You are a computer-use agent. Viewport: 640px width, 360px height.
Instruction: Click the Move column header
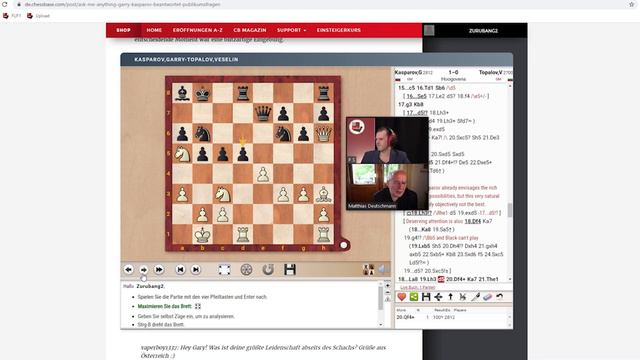(401, 310)
